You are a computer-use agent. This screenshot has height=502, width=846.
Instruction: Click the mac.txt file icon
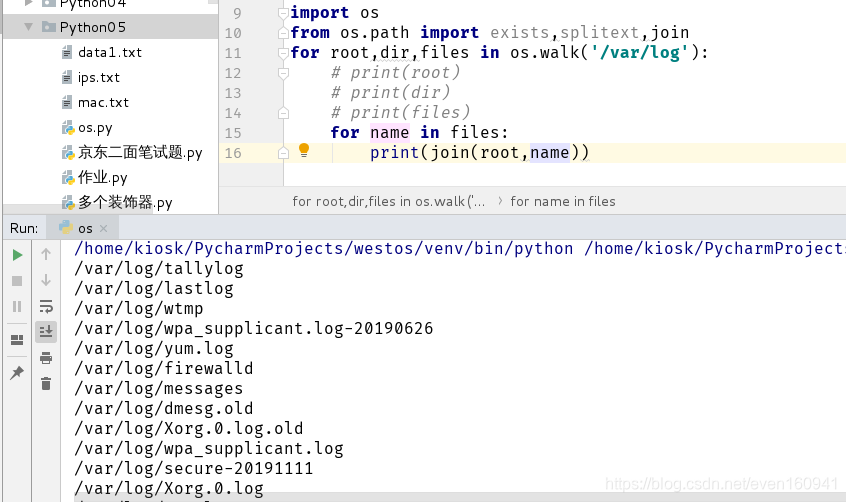[x=67, y=103]
